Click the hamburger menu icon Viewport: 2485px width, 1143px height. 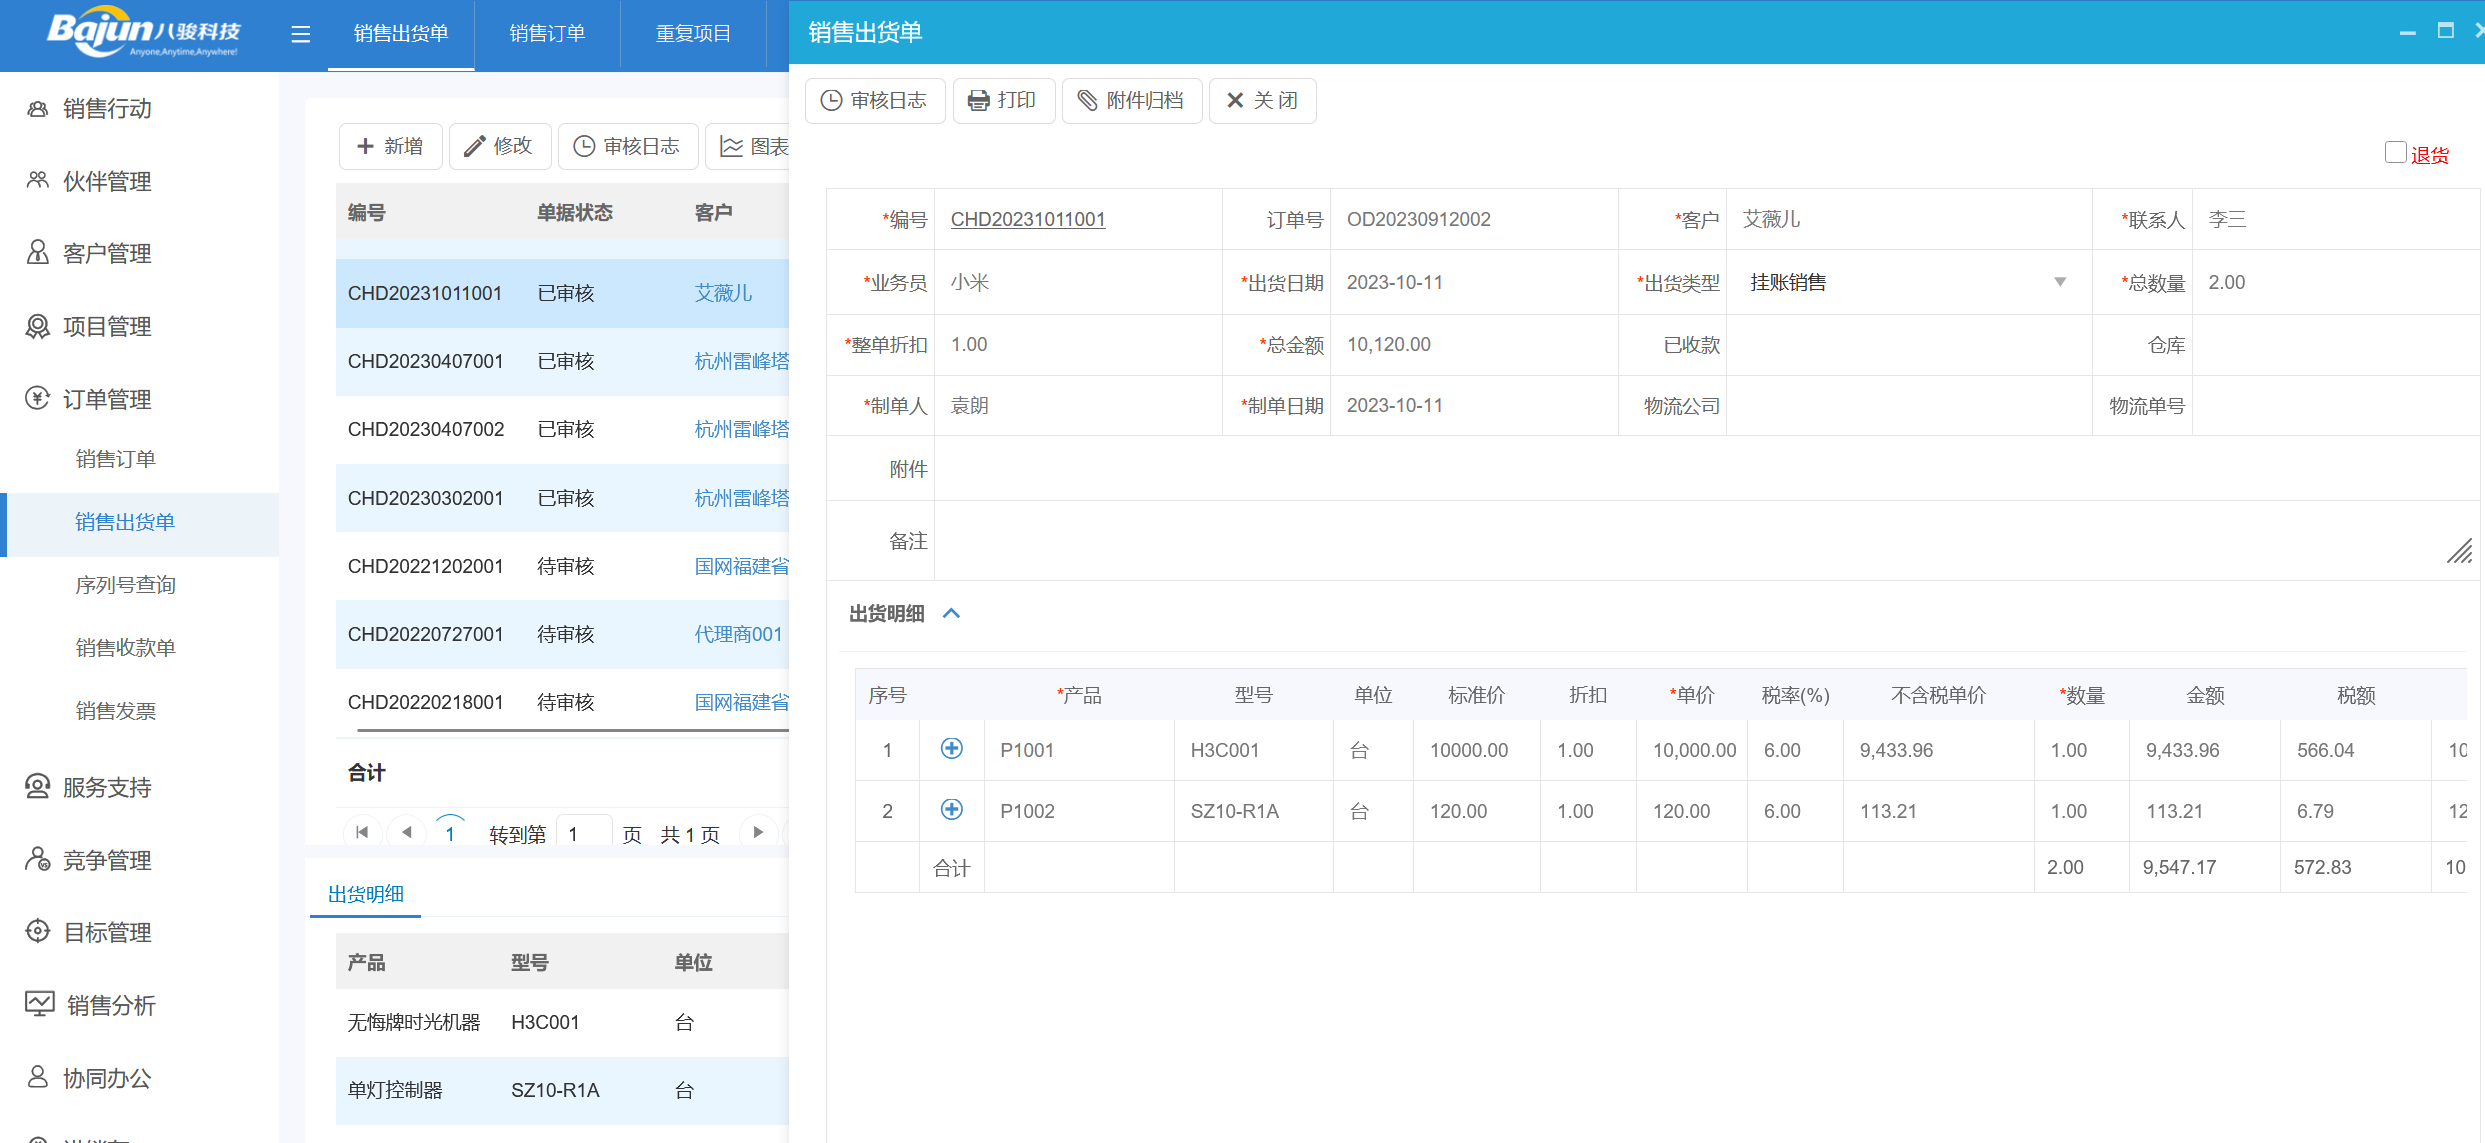pos(300,35)
